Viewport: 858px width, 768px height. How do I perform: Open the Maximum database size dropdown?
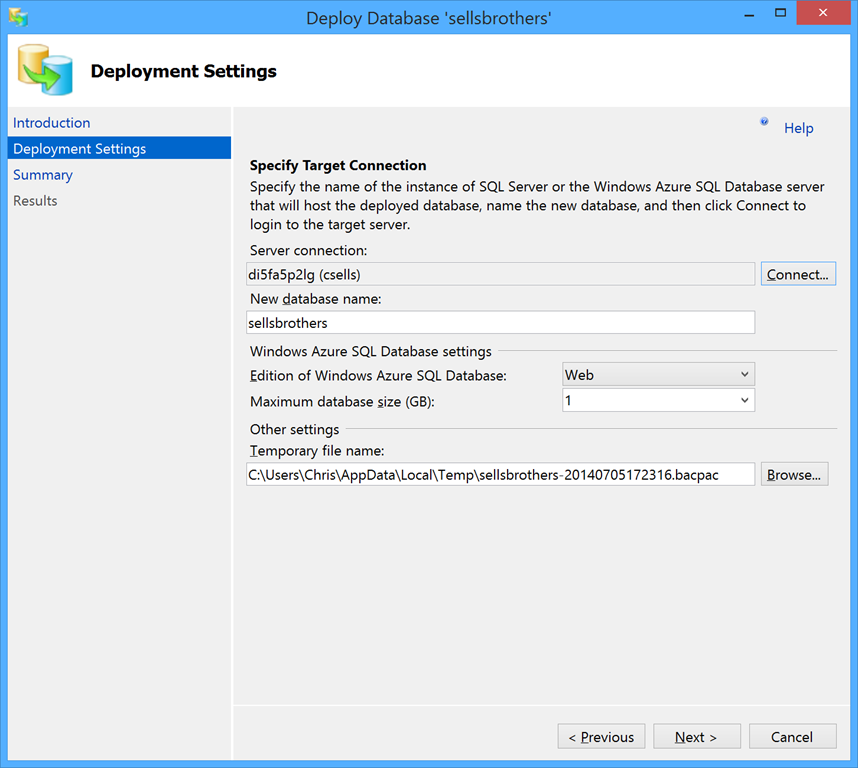coord(658,400)
